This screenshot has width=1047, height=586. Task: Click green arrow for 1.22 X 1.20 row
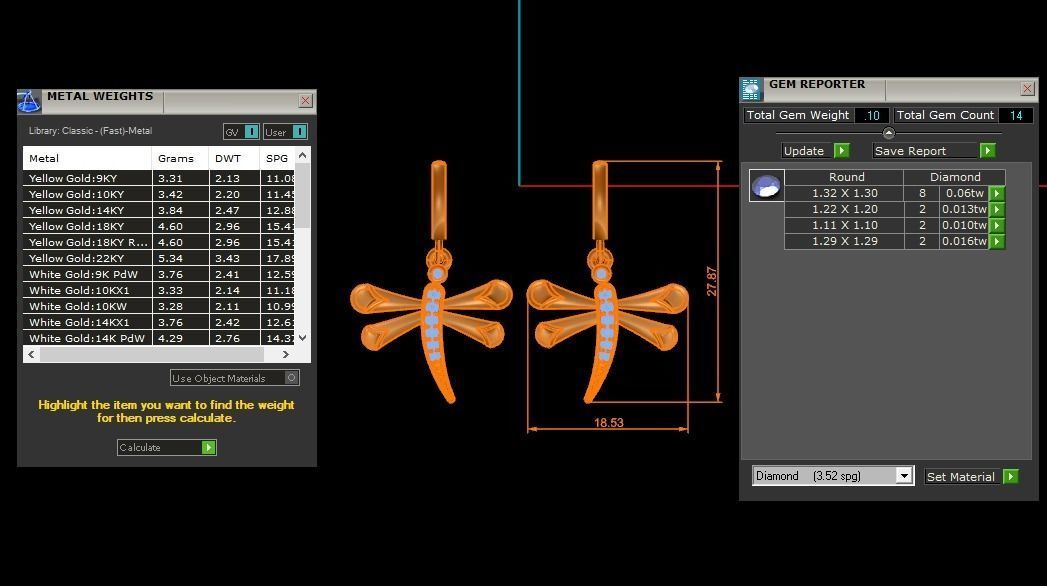click(x=996, y=210)
